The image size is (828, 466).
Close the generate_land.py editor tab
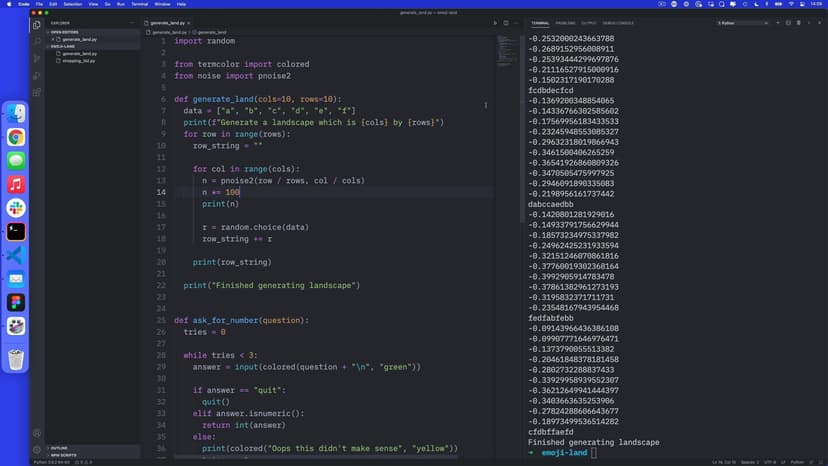click(x=189, y=22)
